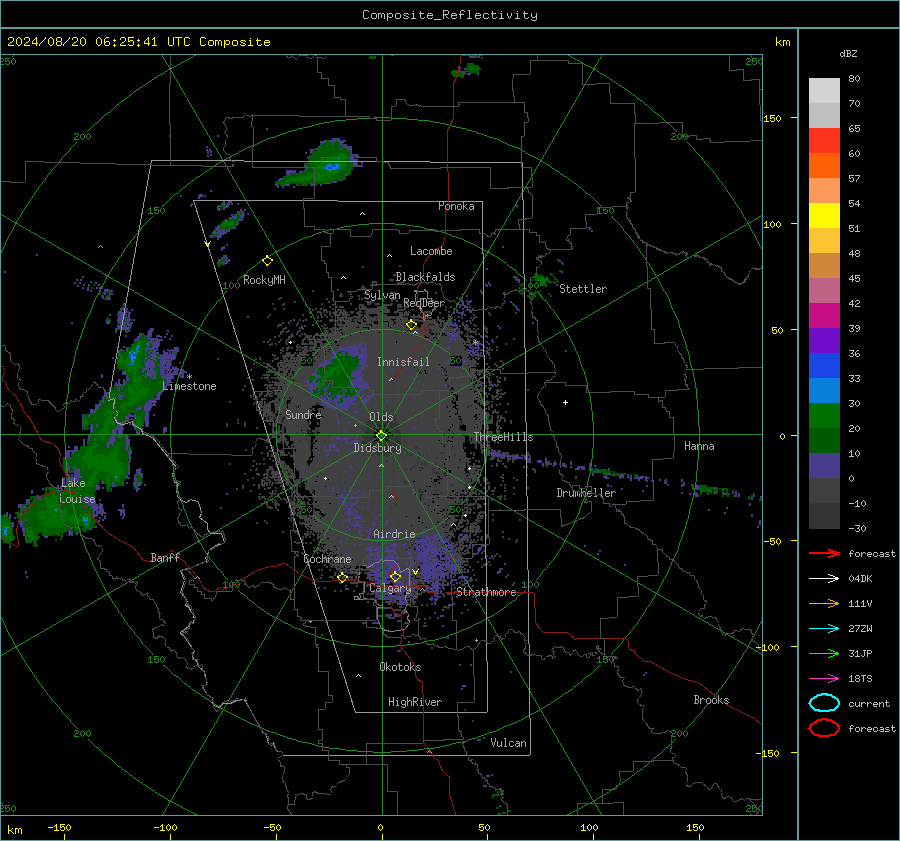Click the yellow diamond marker above Calgary
This screenshot has height=841, width=900.
395,576
